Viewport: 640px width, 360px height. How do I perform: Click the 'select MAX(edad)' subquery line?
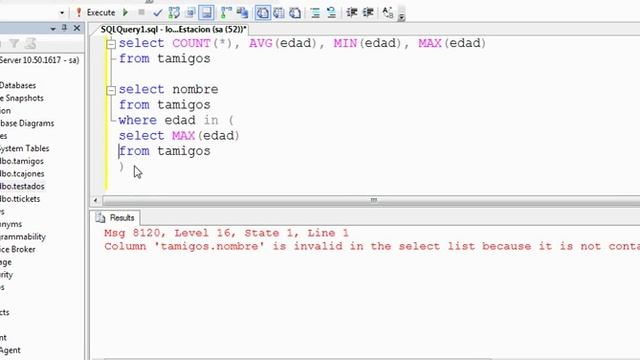pyautogui.click(x=179, y=136)
